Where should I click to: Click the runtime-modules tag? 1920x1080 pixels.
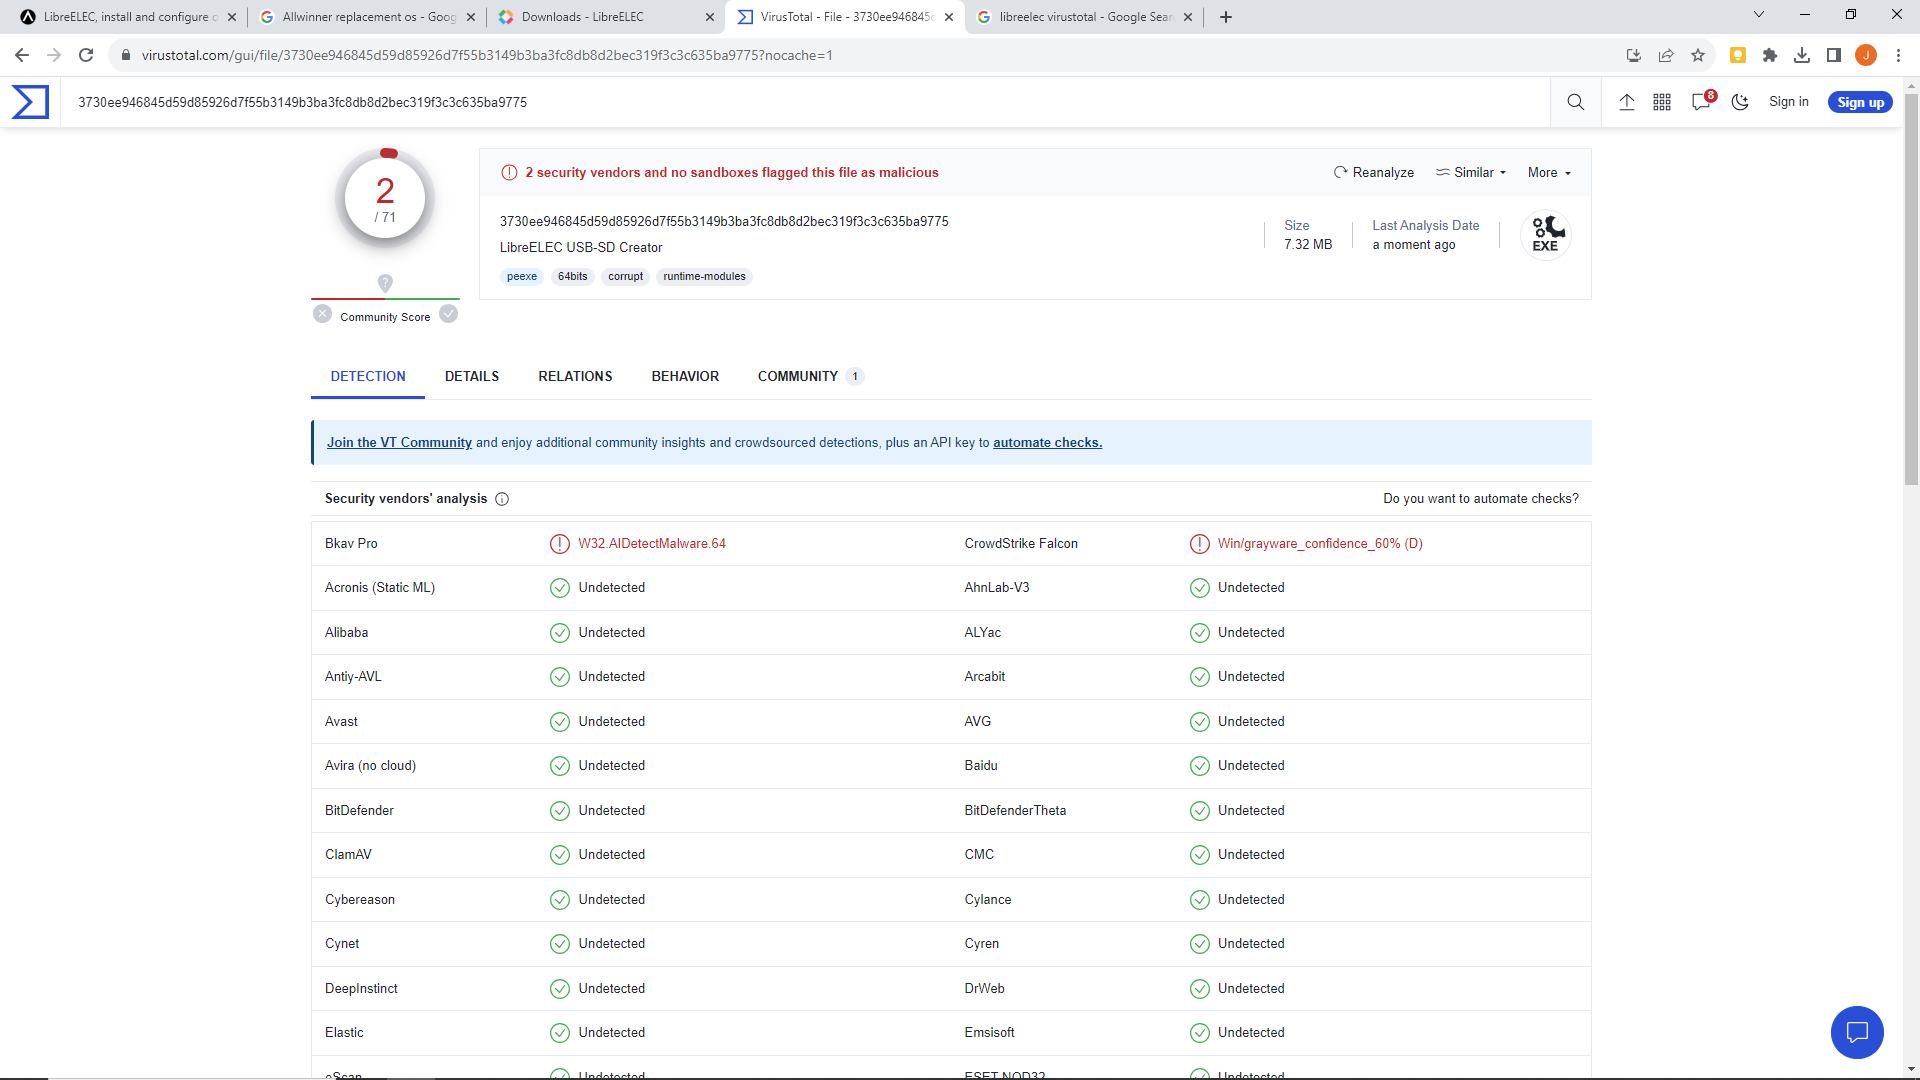(x=704, y=277)
